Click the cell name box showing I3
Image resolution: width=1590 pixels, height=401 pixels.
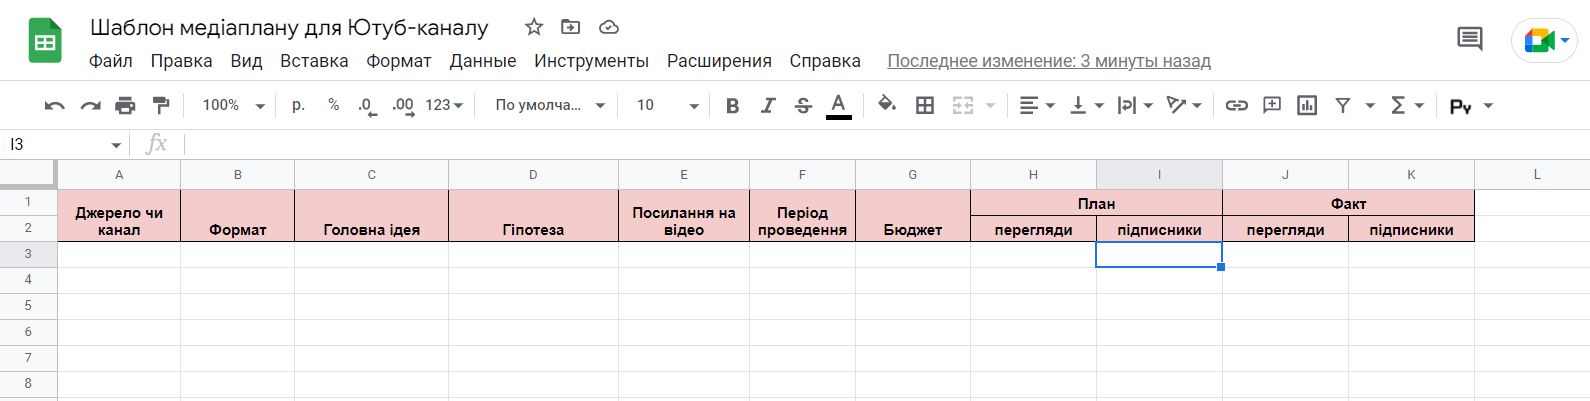(65, 145)
